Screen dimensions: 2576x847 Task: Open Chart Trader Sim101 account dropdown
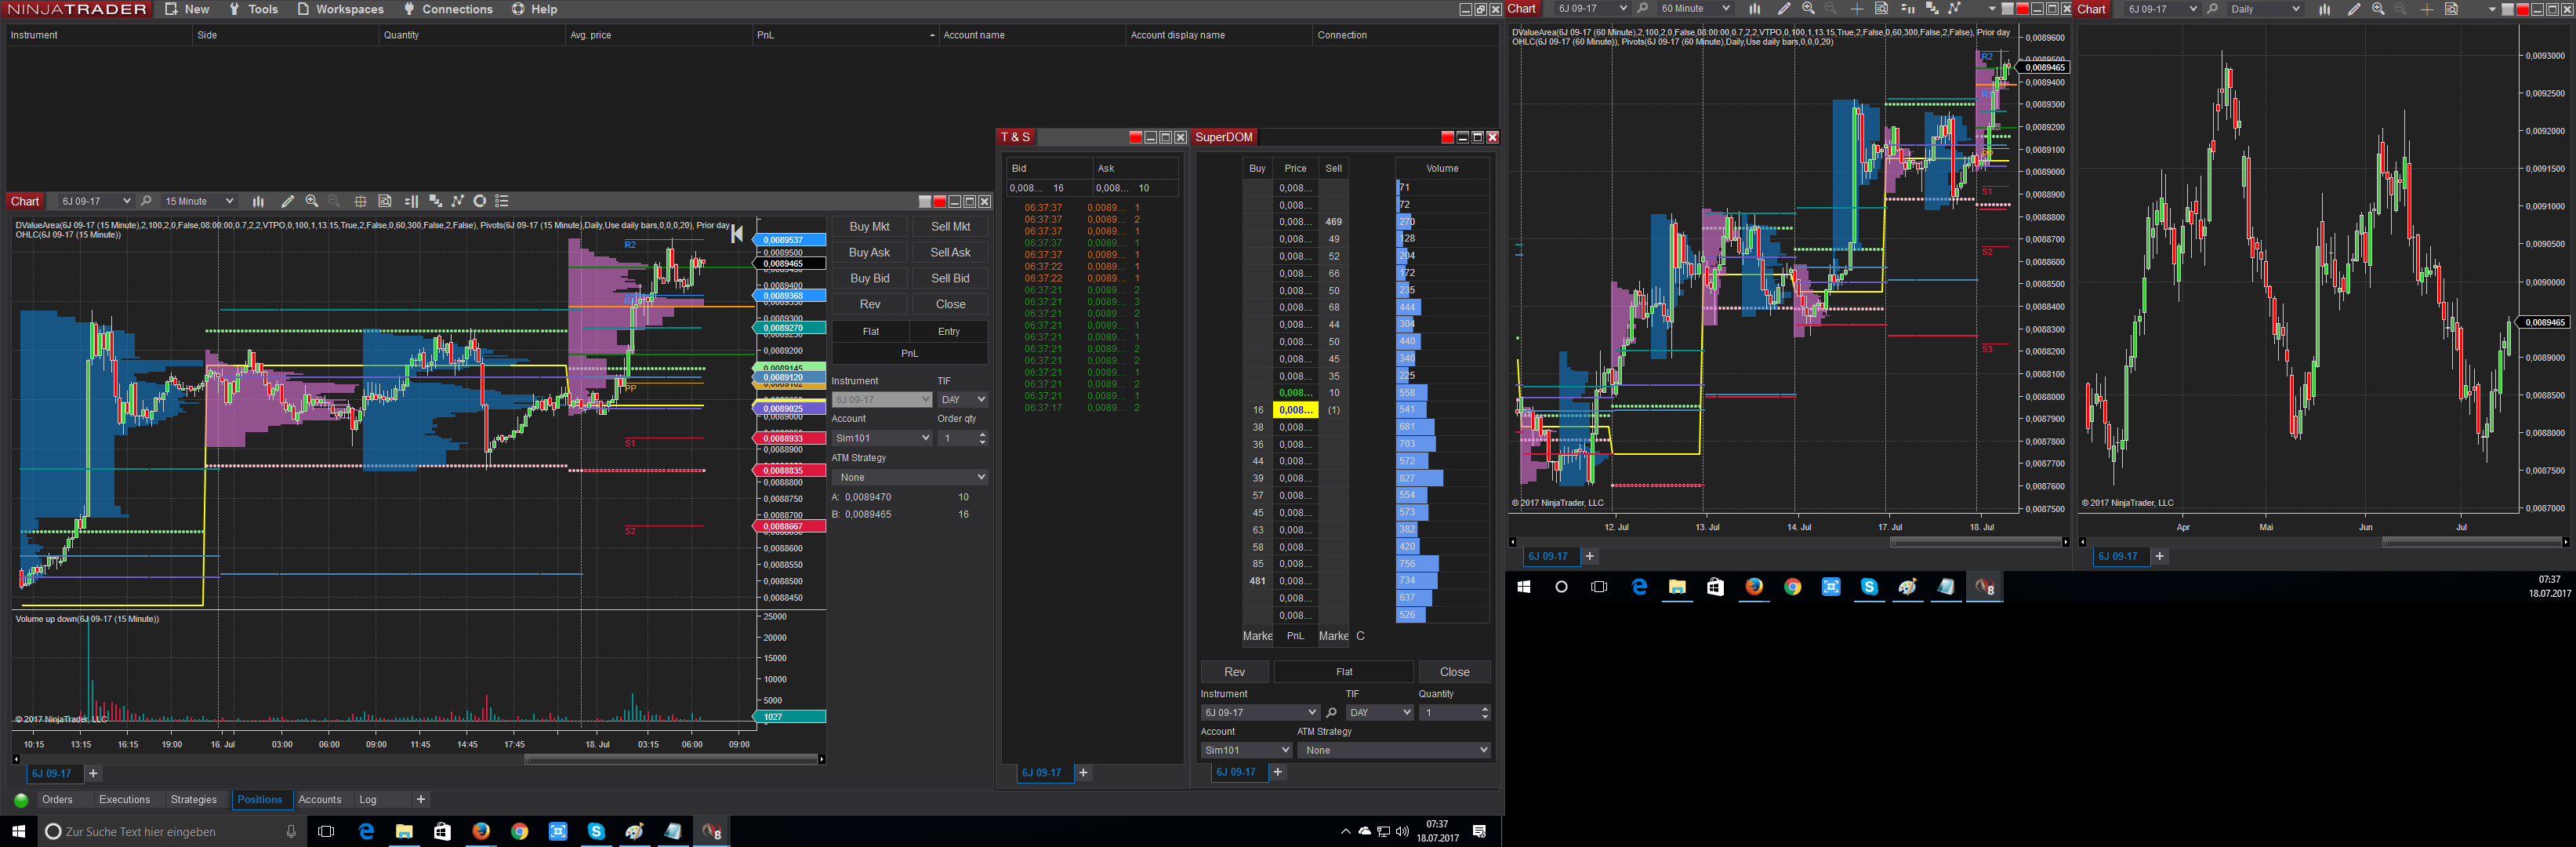coord(882,438)
